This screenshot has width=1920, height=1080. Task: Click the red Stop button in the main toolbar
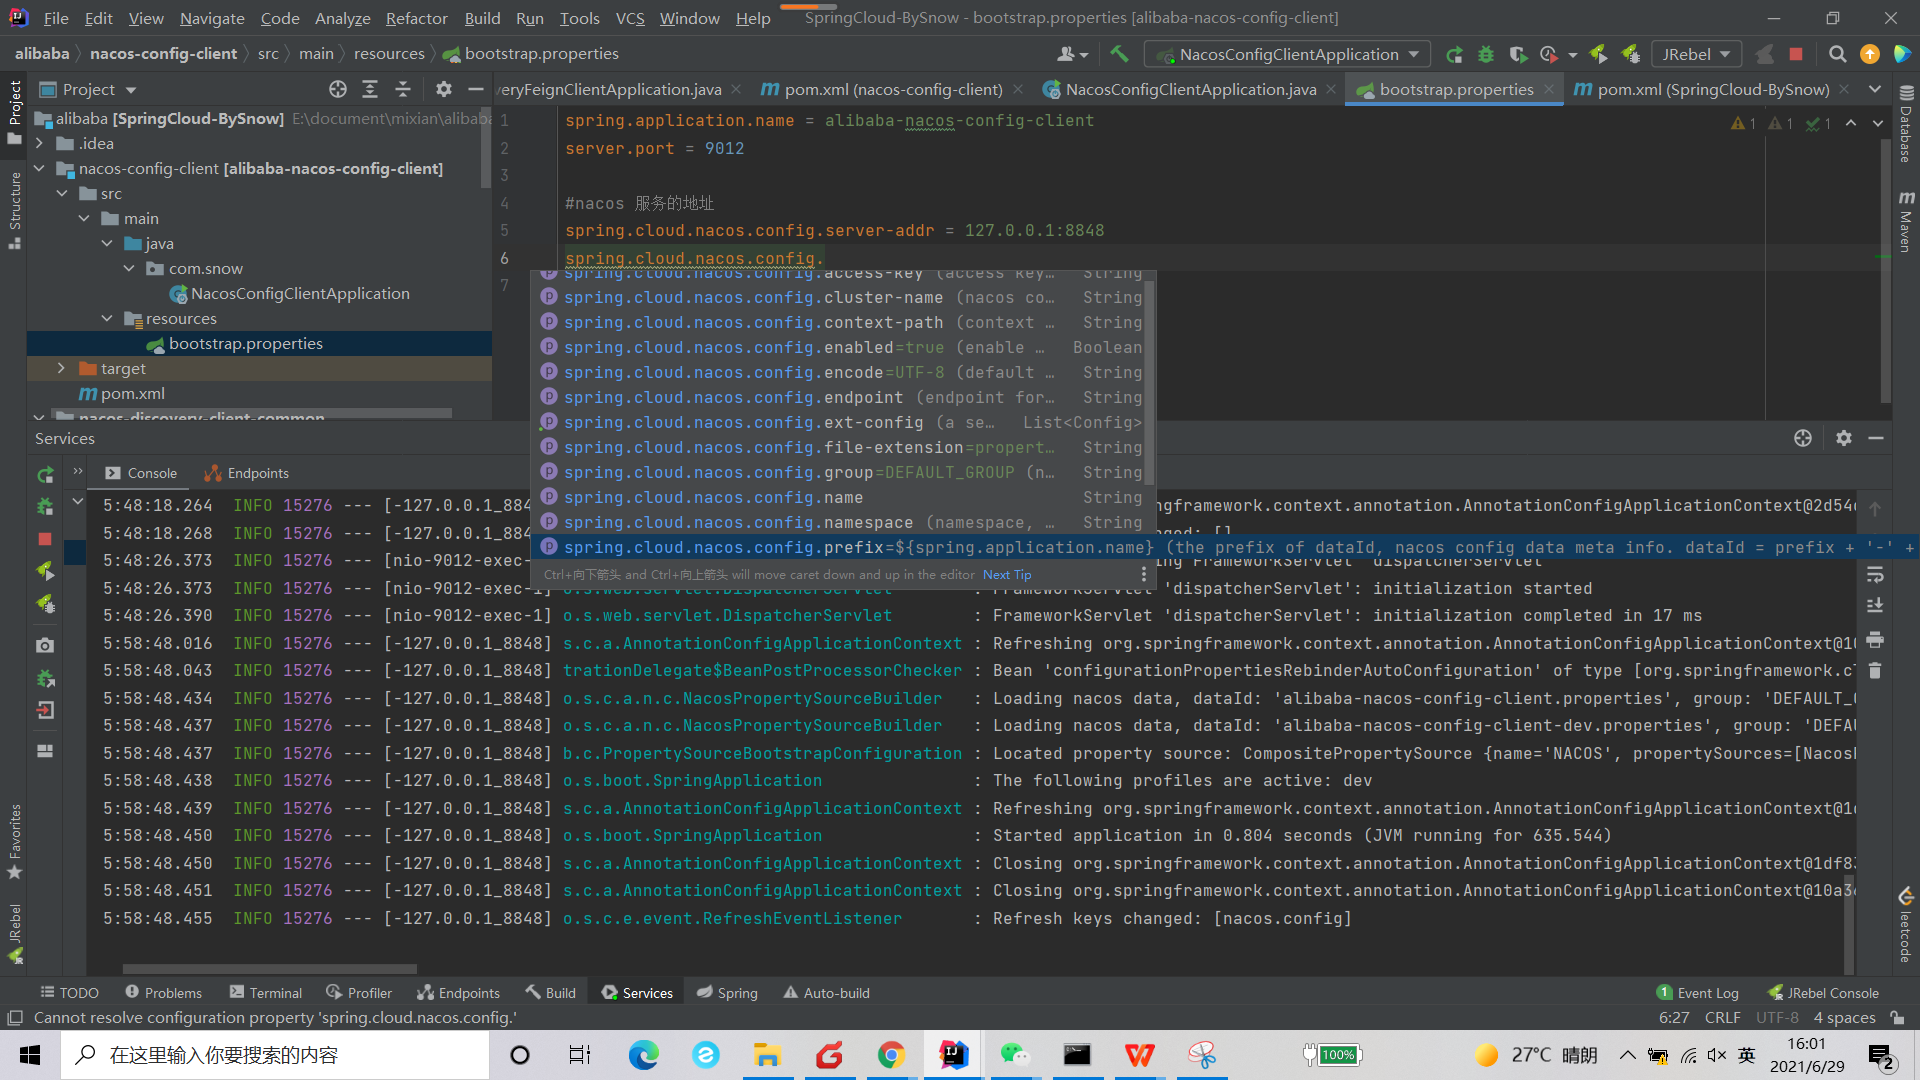[x=1796, y=54]
